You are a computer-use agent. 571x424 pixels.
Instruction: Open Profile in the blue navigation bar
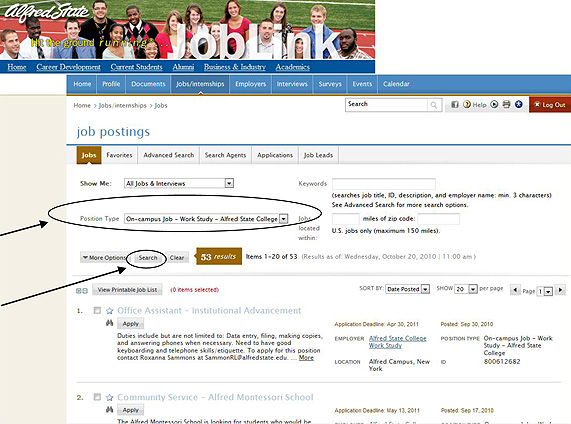click(111, 84)
